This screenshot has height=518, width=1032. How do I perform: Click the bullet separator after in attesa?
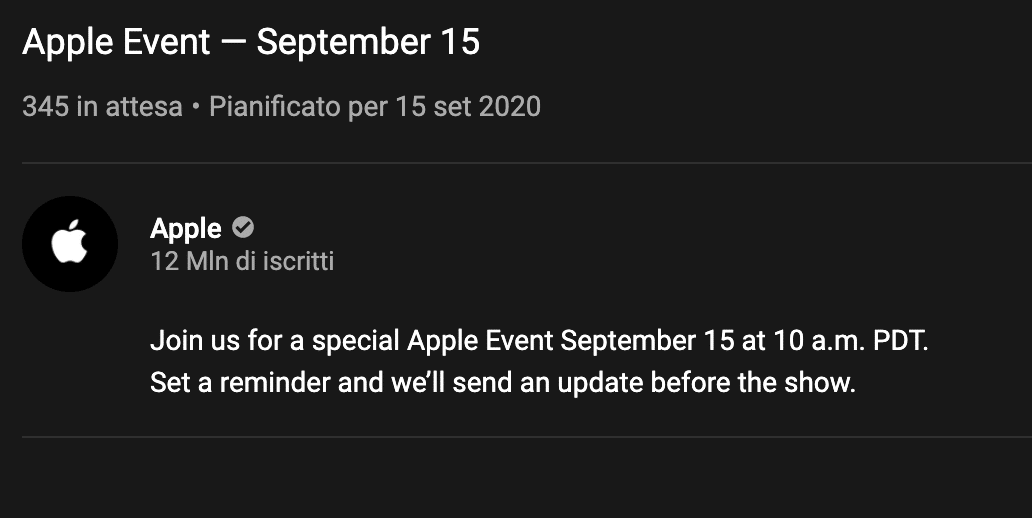click(x=195, y=107)
